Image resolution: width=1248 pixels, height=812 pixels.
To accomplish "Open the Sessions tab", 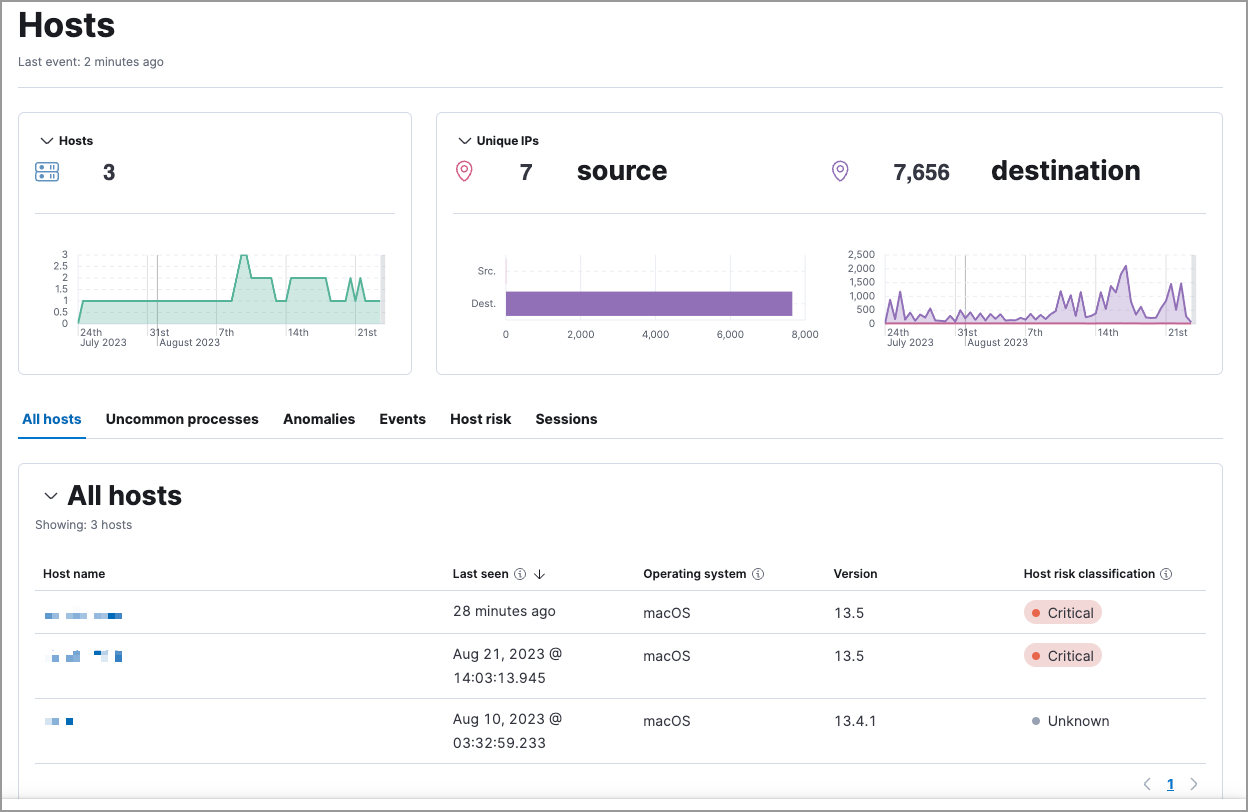I will click(x=566, y=419).
